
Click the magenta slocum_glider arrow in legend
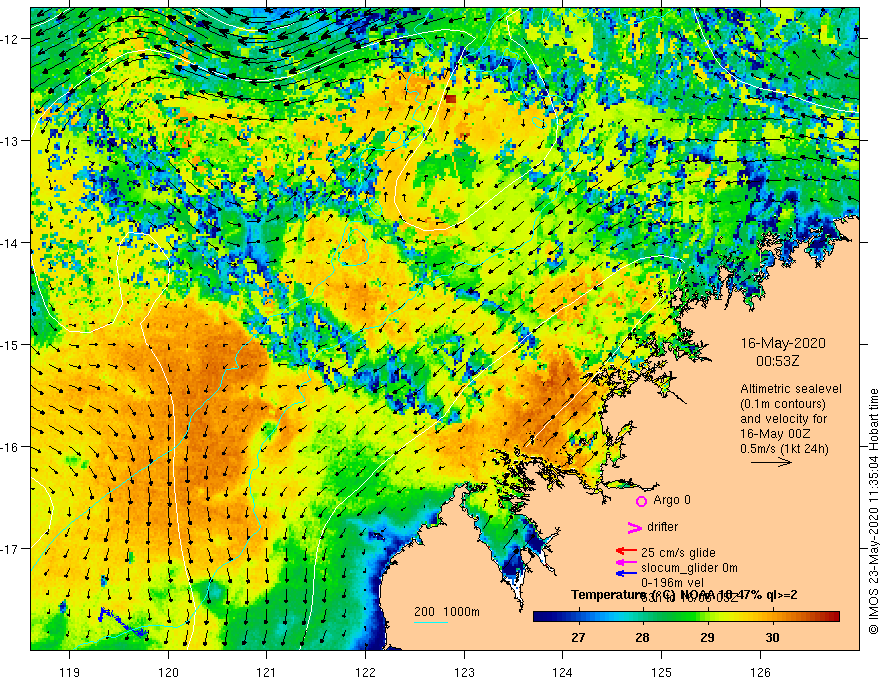click(626, 562)
